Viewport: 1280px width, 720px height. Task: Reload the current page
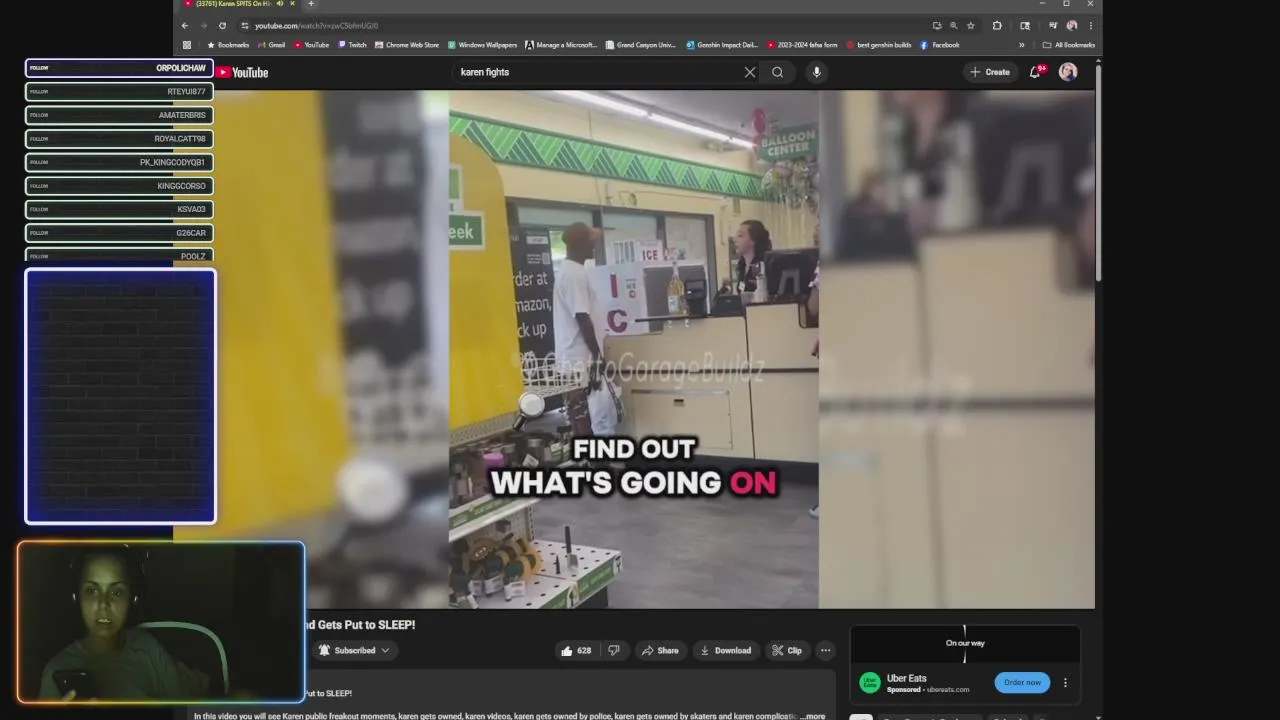pyautogui.click(x=222, y=25)
